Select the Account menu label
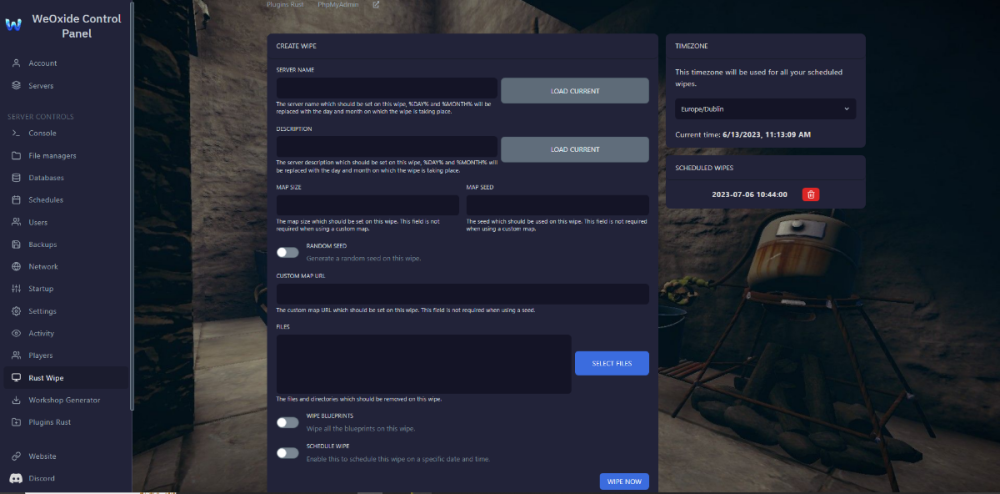 43,64
